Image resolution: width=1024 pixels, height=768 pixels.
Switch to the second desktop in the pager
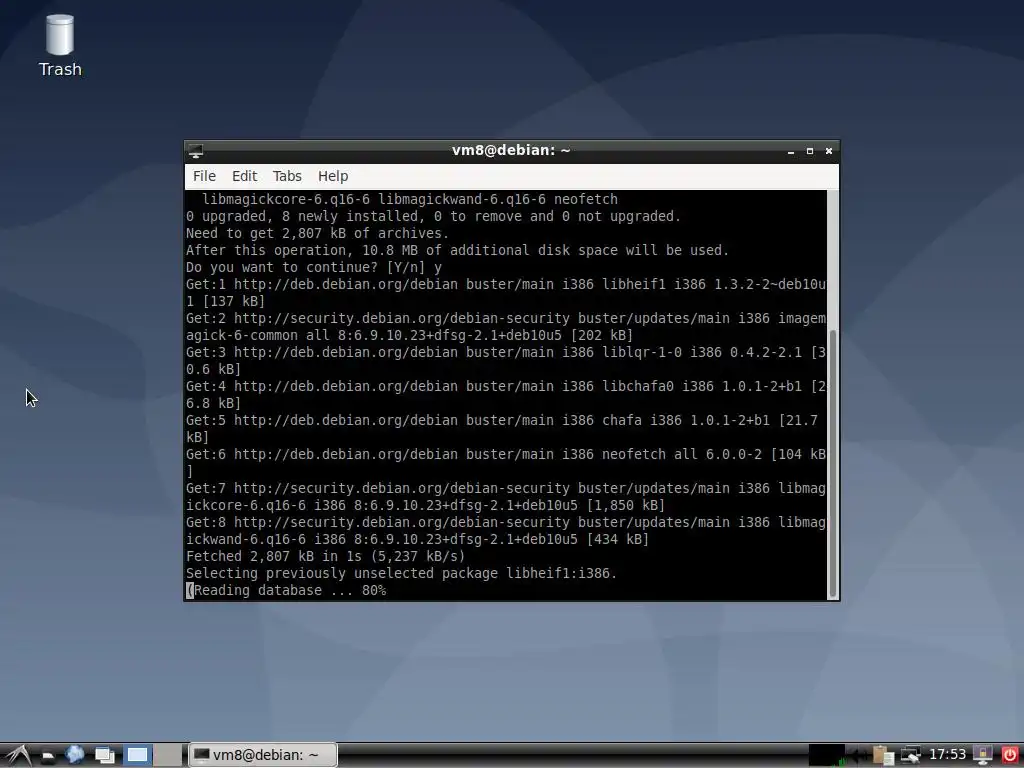[x=168, y=756]
